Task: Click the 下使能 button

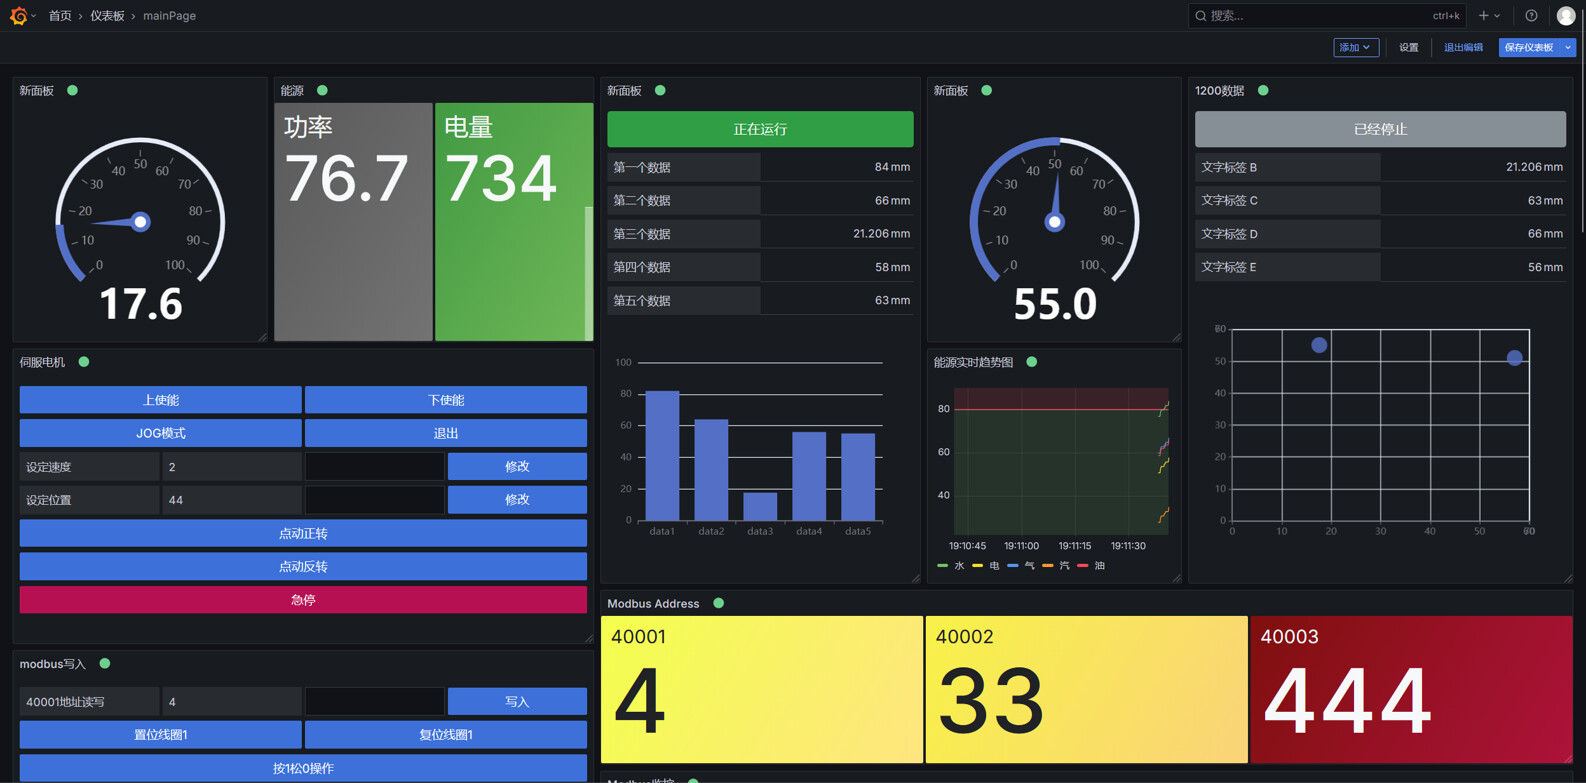Action: (446, 400)
